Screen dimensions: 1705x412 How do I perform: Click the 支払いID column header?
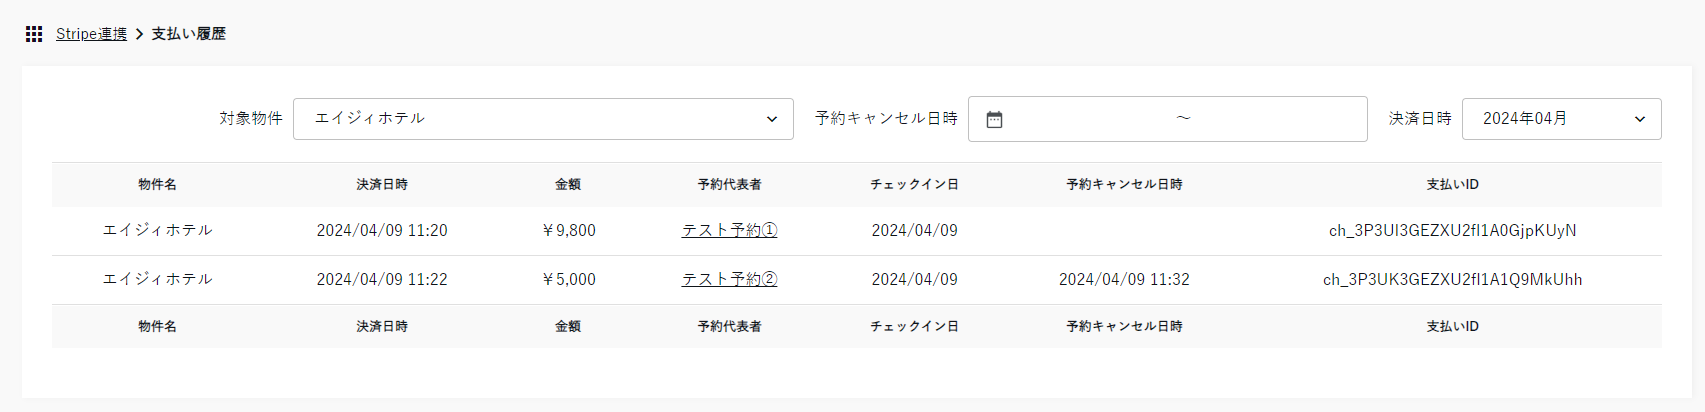(1452, 185)
